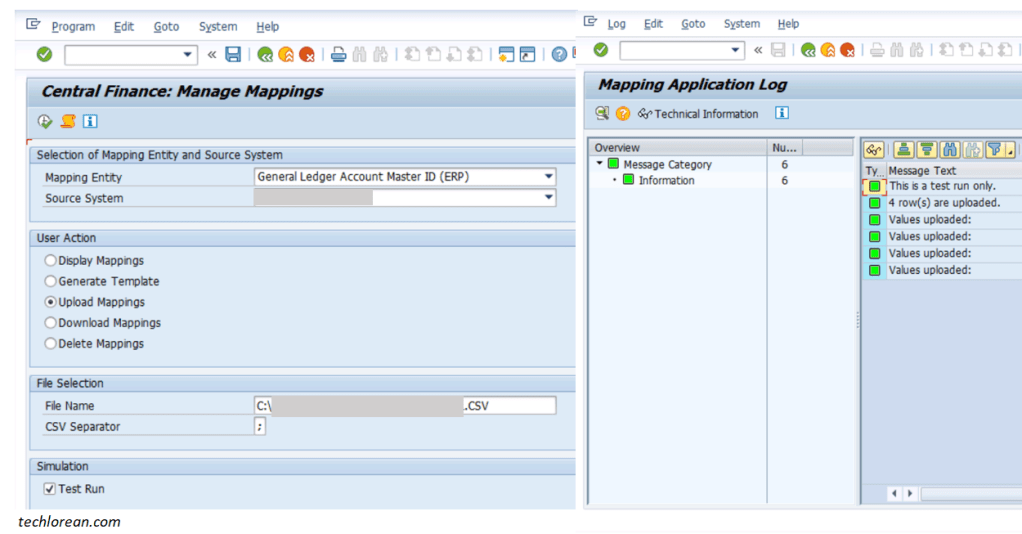The width and height of the screenshot is (1022, 534).
Task: Click Print icon in Manage Mappings toolbar
Action: click(338, 55)
